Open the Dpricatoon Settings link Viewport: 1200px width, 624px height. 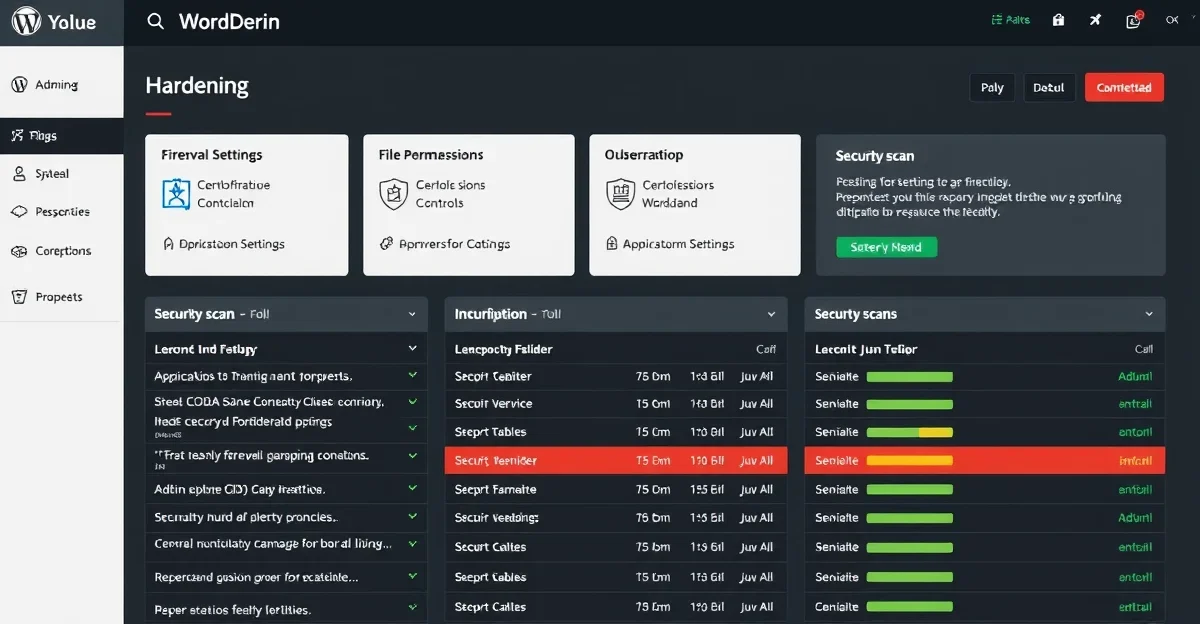coord(231,244)
